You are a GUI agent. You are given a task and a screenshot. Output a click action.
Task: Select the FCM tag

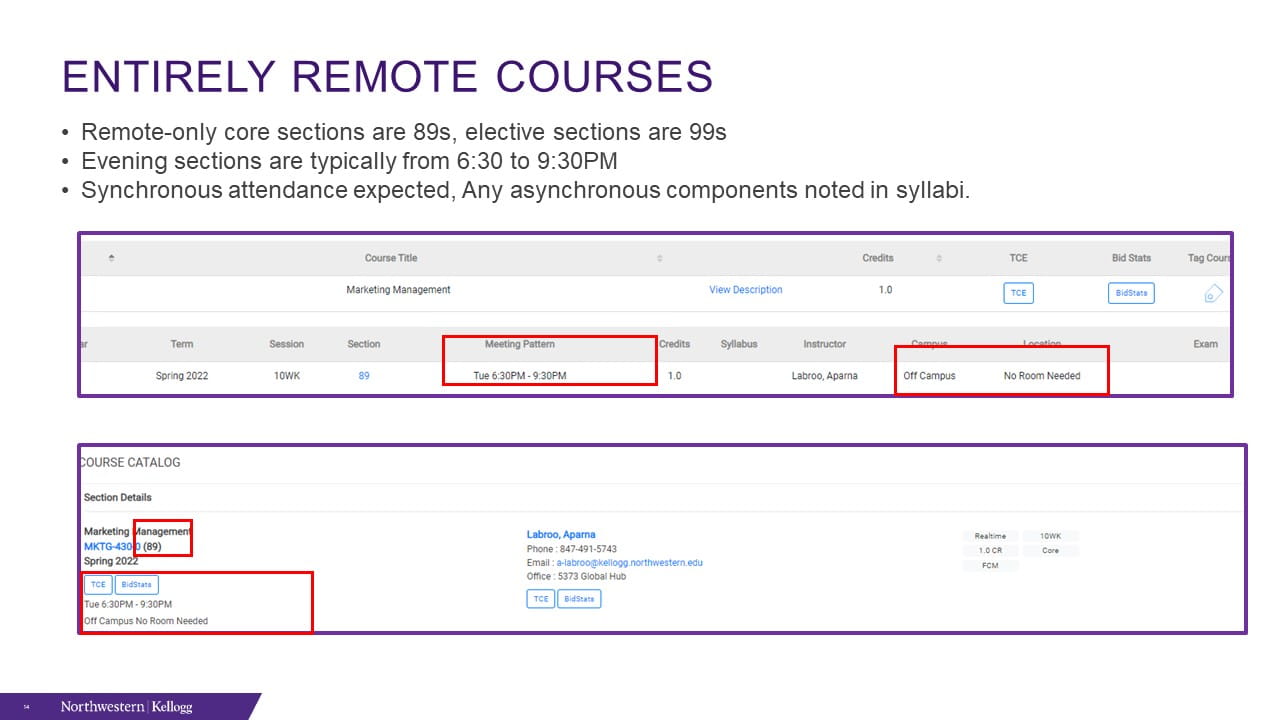coord(989,566)
